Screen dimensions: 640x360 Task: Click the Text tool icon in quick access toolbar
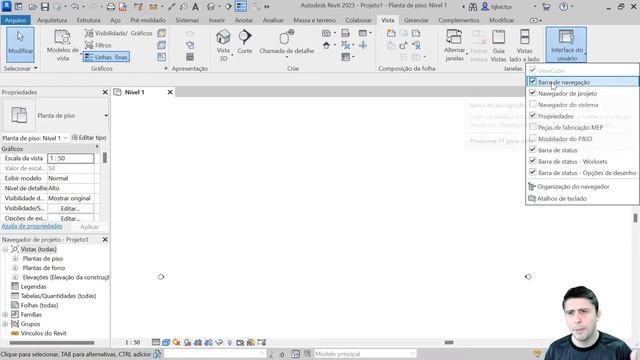click(x=196, y=7)
